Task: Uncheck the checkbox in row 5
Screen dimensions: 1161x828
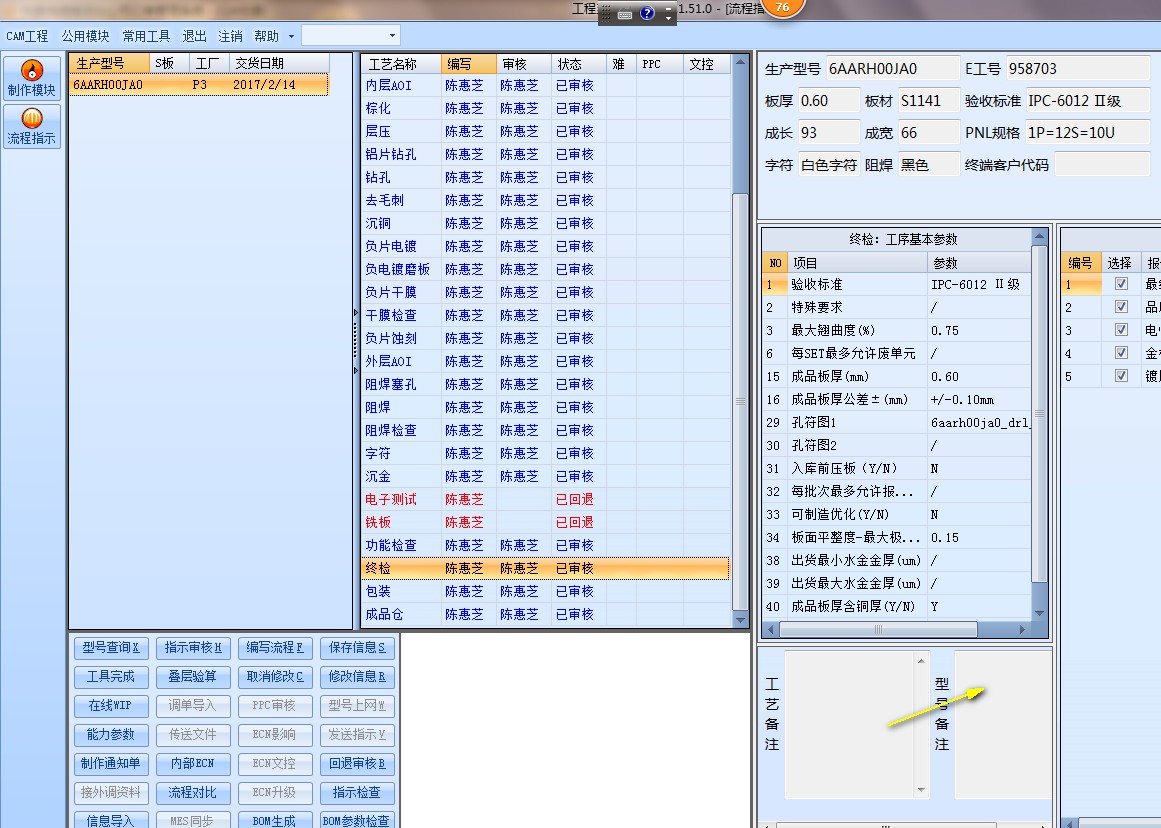Action: [x=1121, y=375]
